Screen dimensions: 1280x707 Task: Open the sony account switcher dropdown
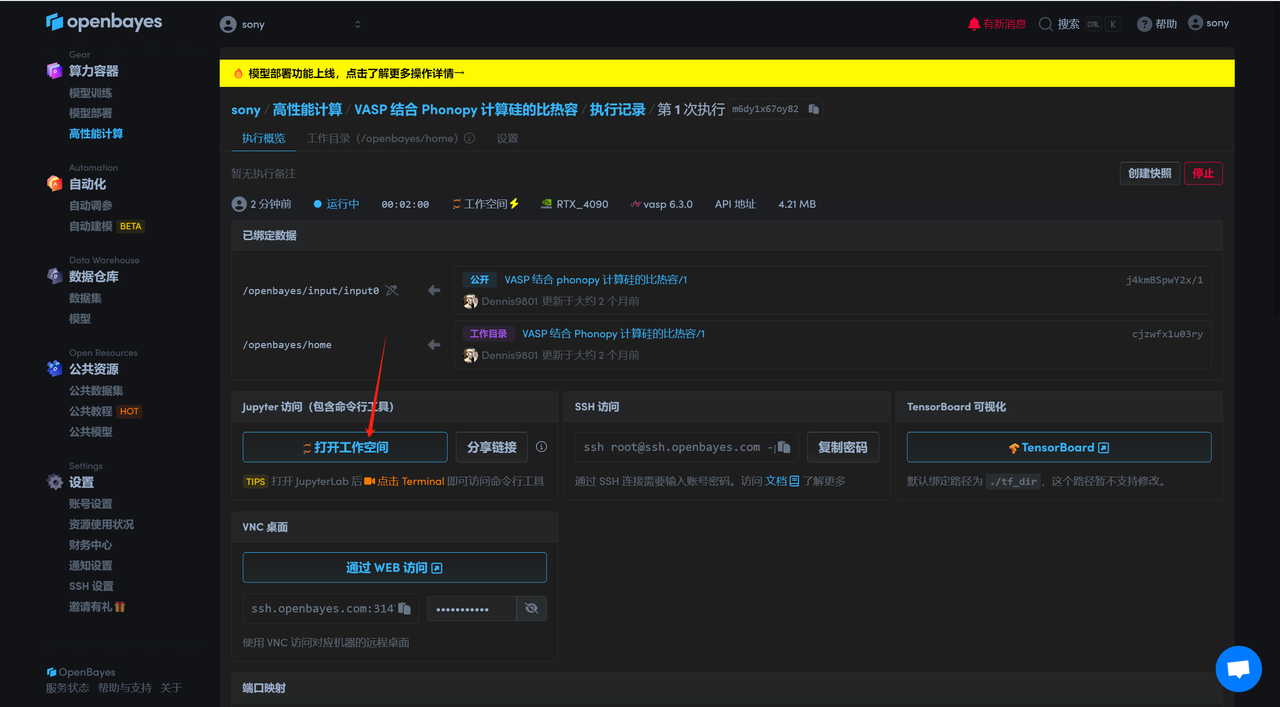(290, 24)
